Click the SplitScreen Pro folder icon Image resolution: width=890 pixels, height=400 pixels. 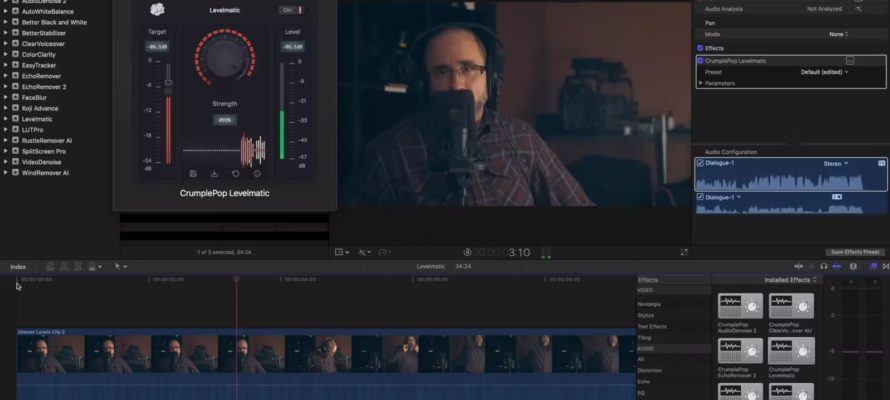15,151
